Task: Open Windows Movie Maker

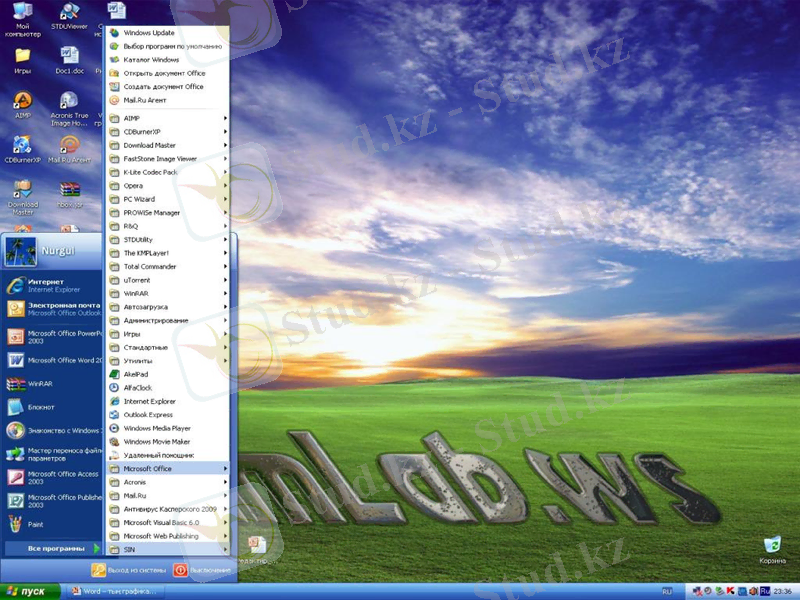Action: click(x=156, y=441)
